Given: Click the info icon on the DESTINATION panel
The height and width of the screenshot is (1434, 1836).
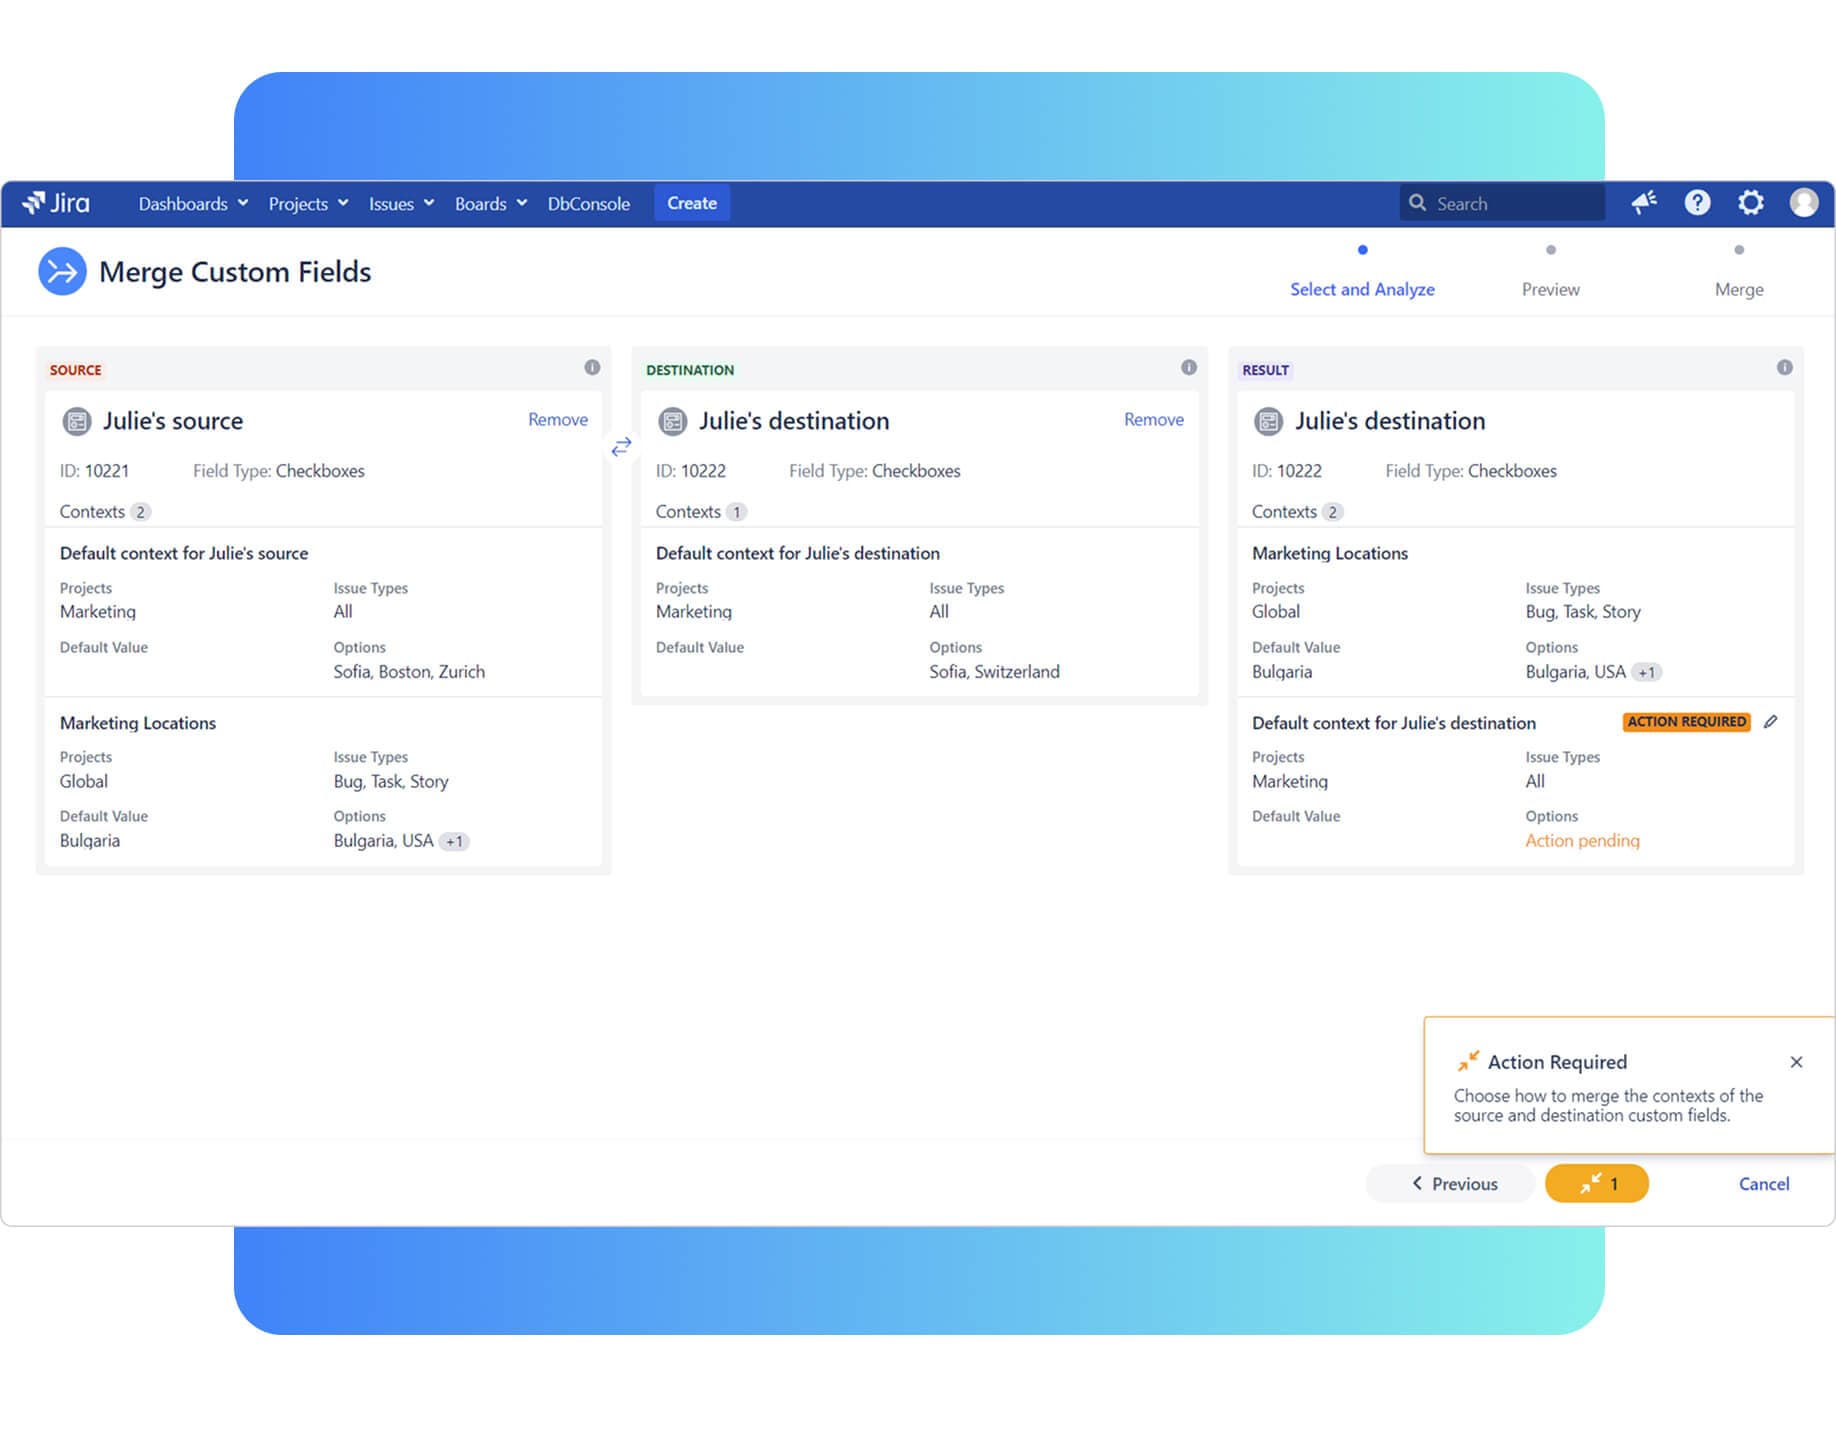Looking at the screenshot, I should pyautogui.click(x=1188, y=368).
